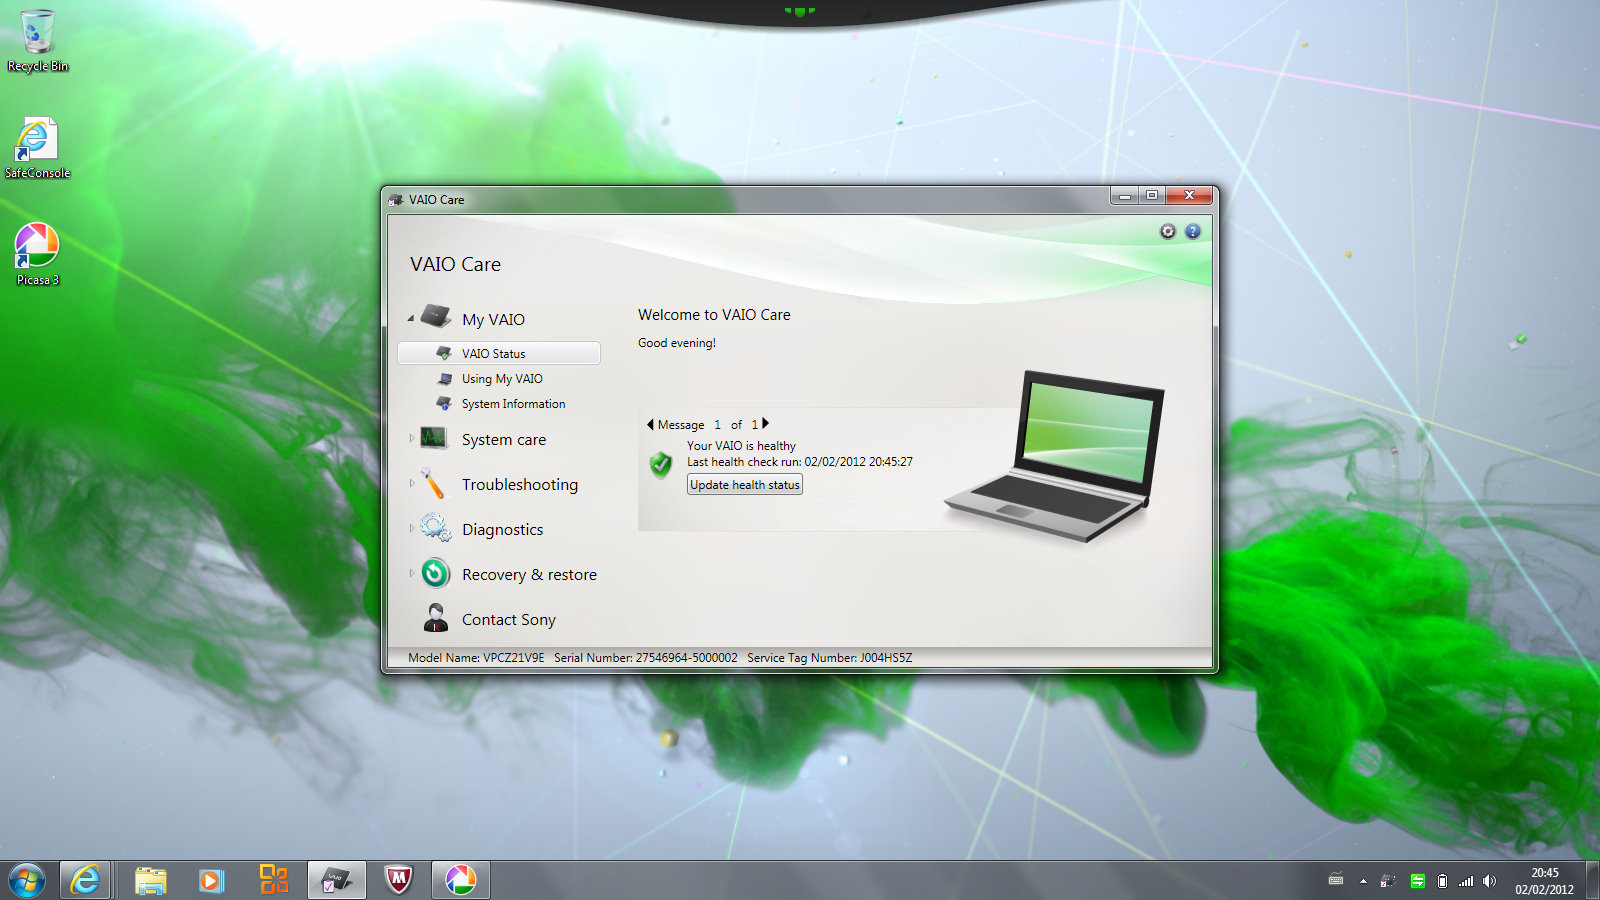
Task: Open the Recovery & restore category
Action: 529,575
